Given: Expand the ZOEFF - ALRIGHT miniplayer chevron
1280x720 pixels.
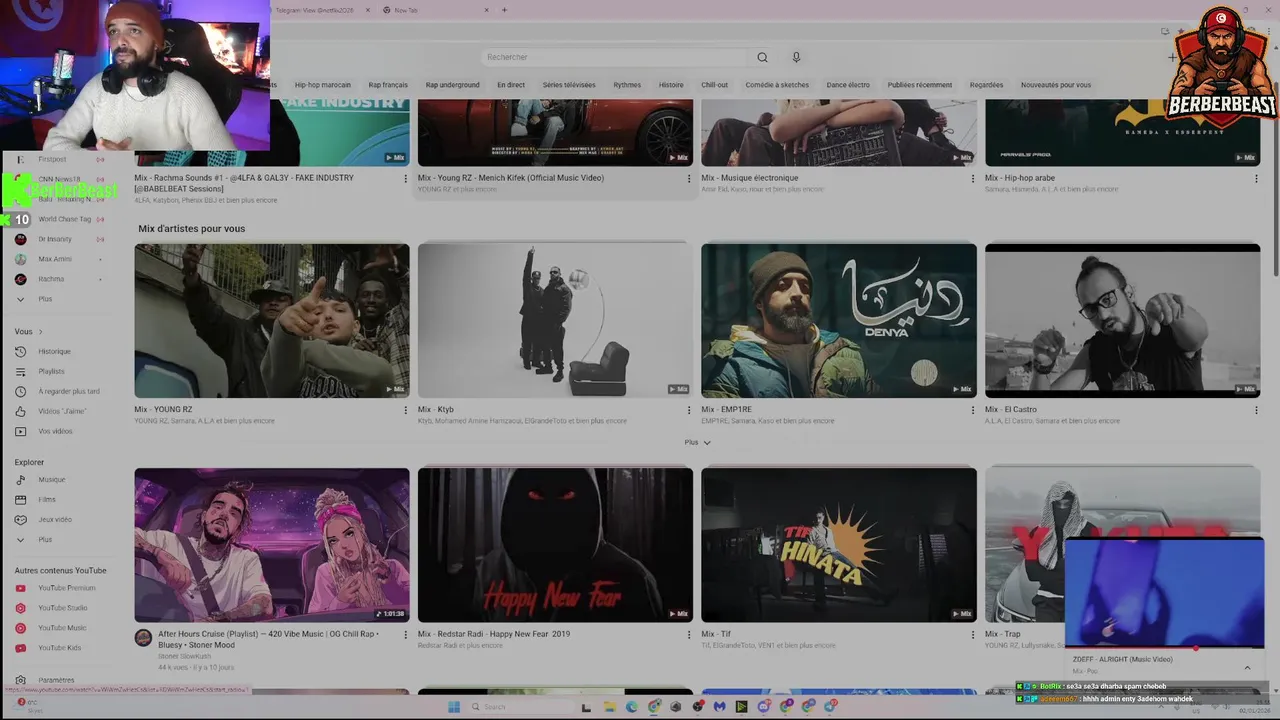Looking at the screenshot, I should [1247, 668].
